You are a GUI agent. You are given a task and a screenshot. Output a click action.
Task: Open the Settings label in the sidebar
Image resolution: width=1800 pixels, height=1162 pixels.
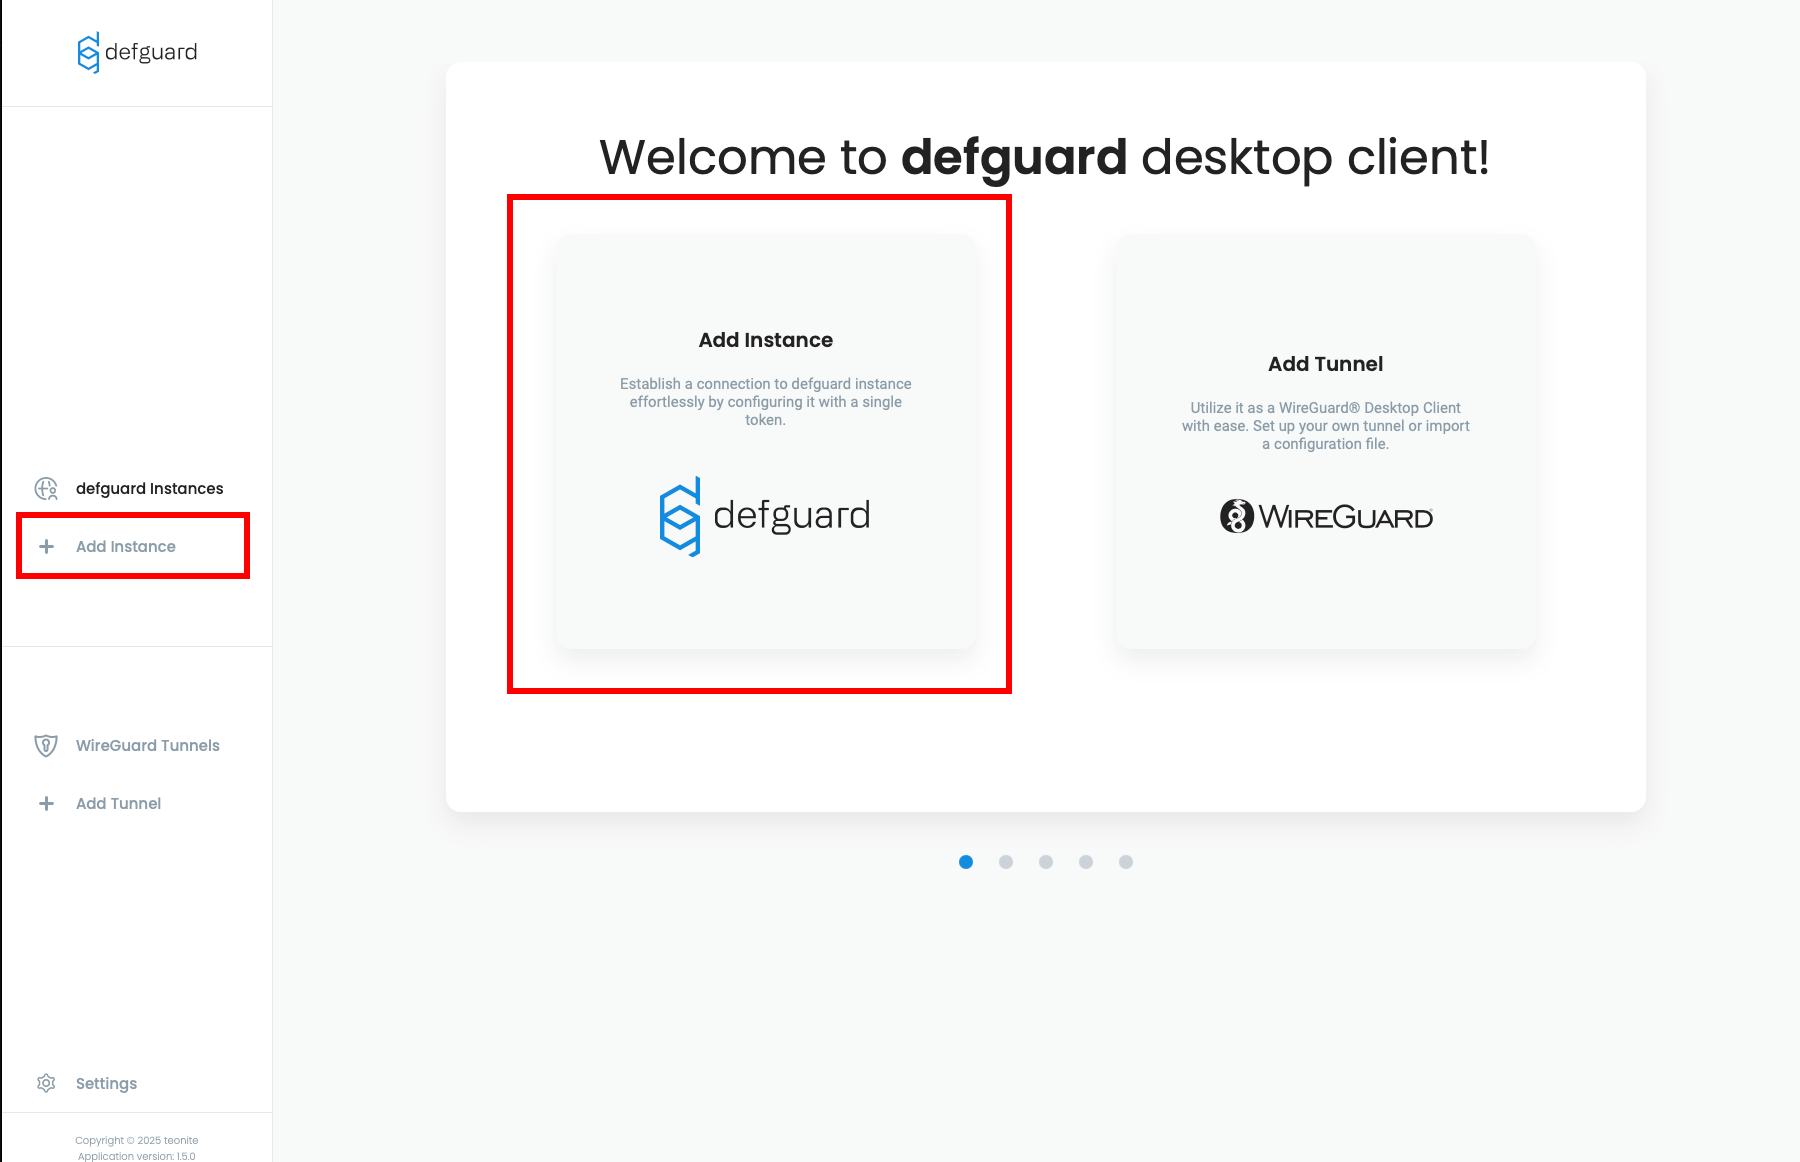106,1083
